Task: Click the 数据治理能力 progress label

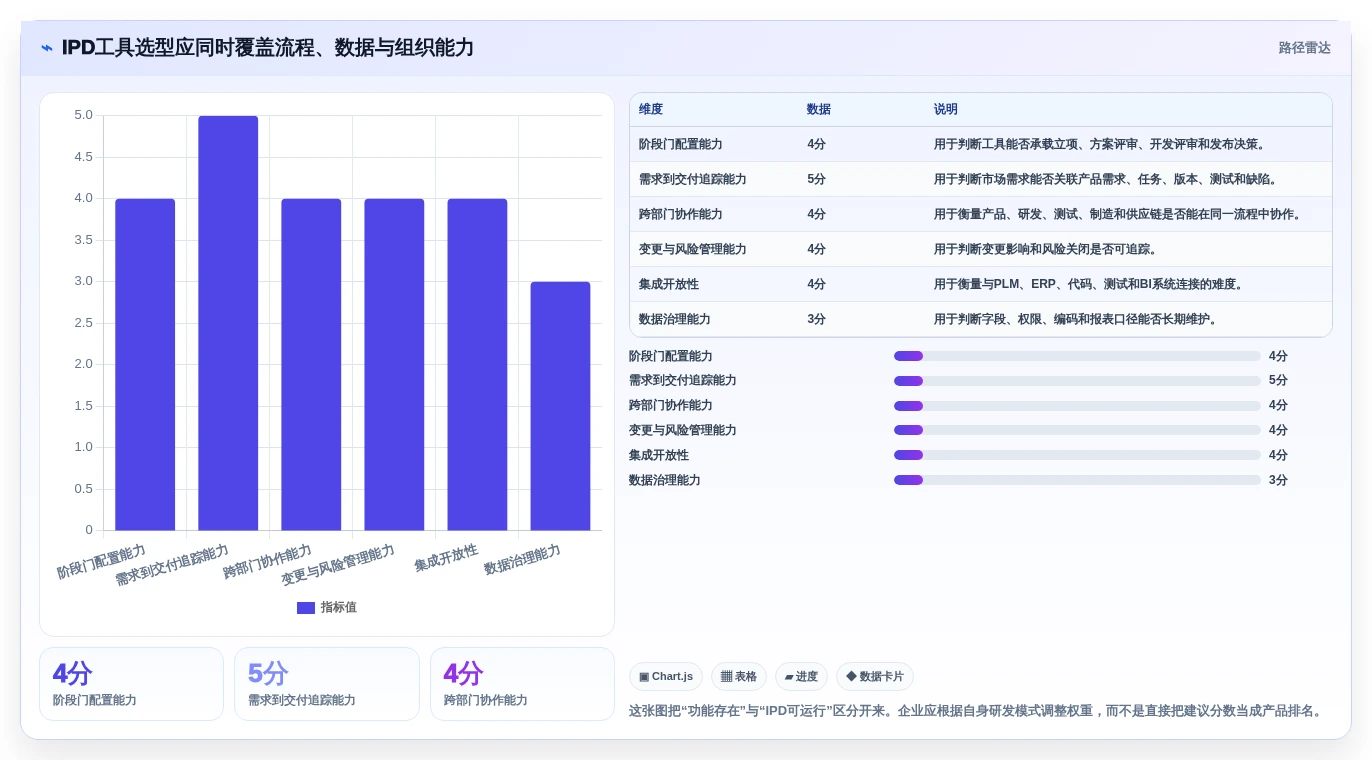Action: [665, 480]
